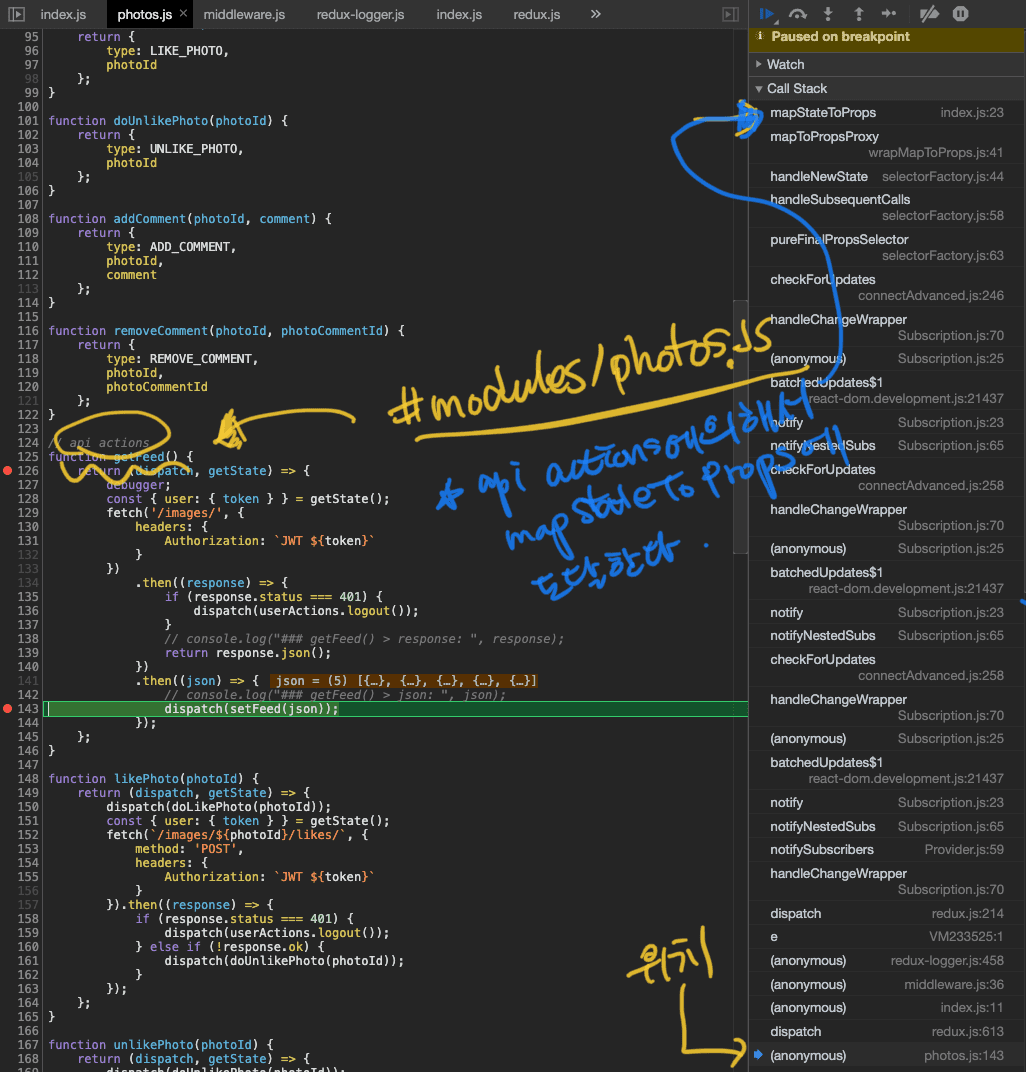The image size is (1026, 1072).
Task: Collapse the Call Stack section
Action: [x=796, y=88]
